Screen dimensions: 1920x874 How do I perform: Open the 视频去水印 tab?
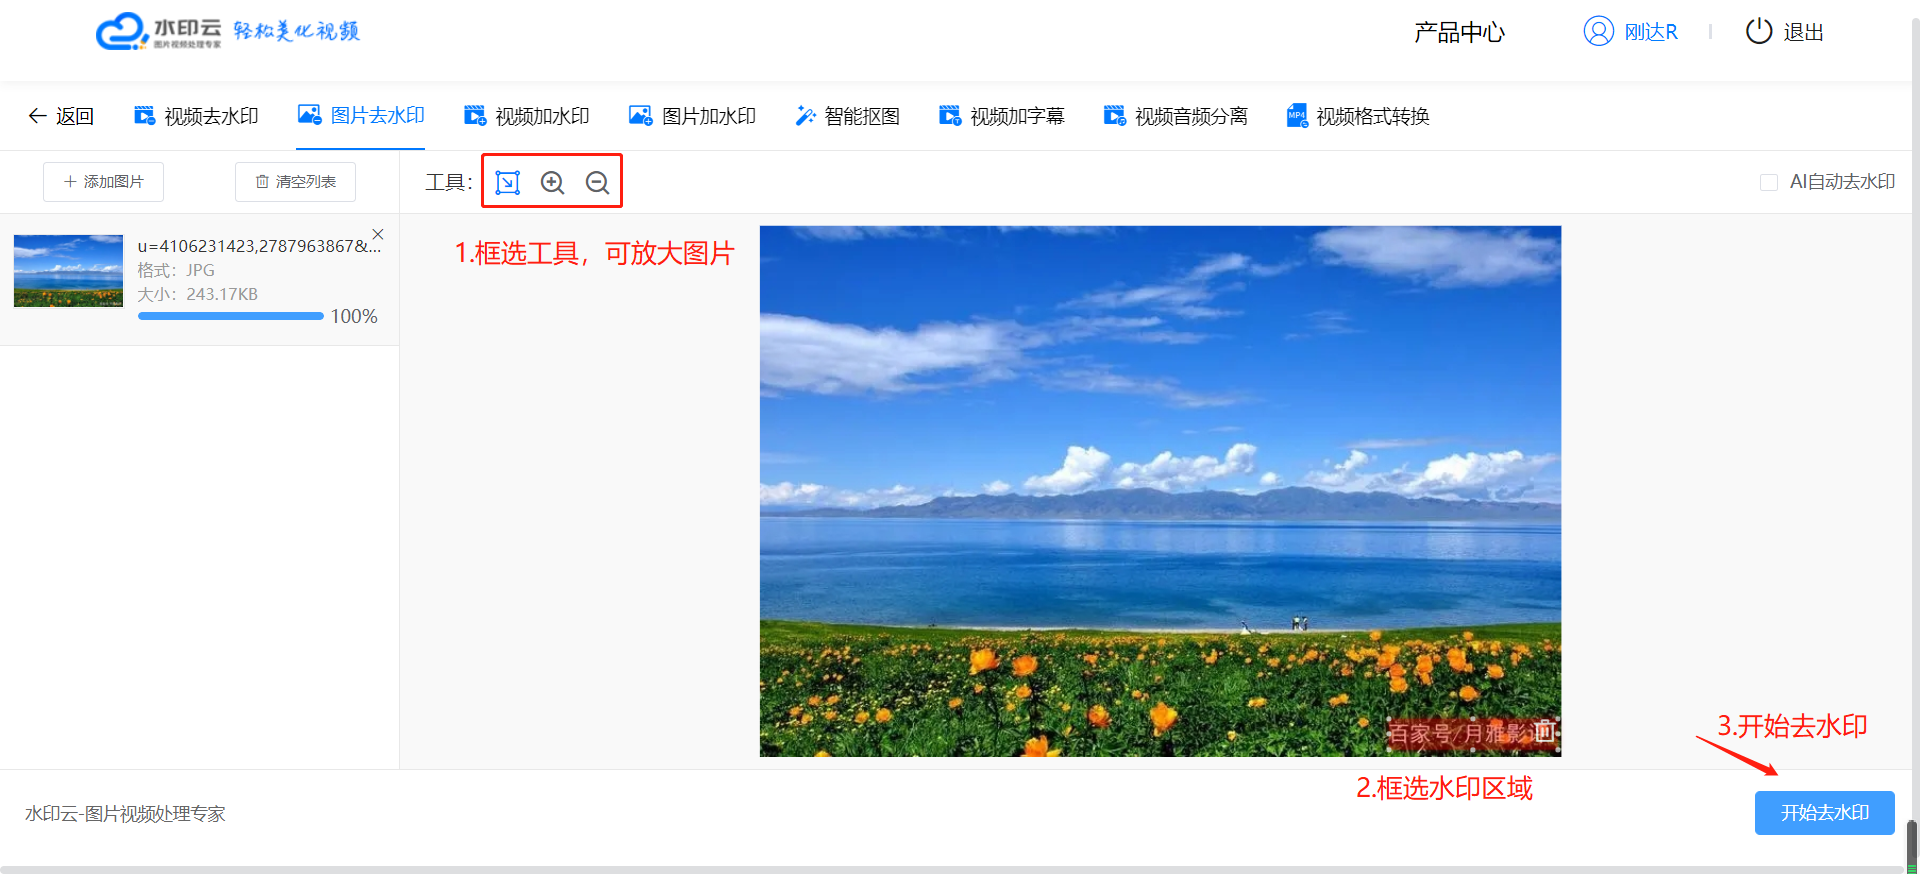pyautogui.click(x=196, y=116)
